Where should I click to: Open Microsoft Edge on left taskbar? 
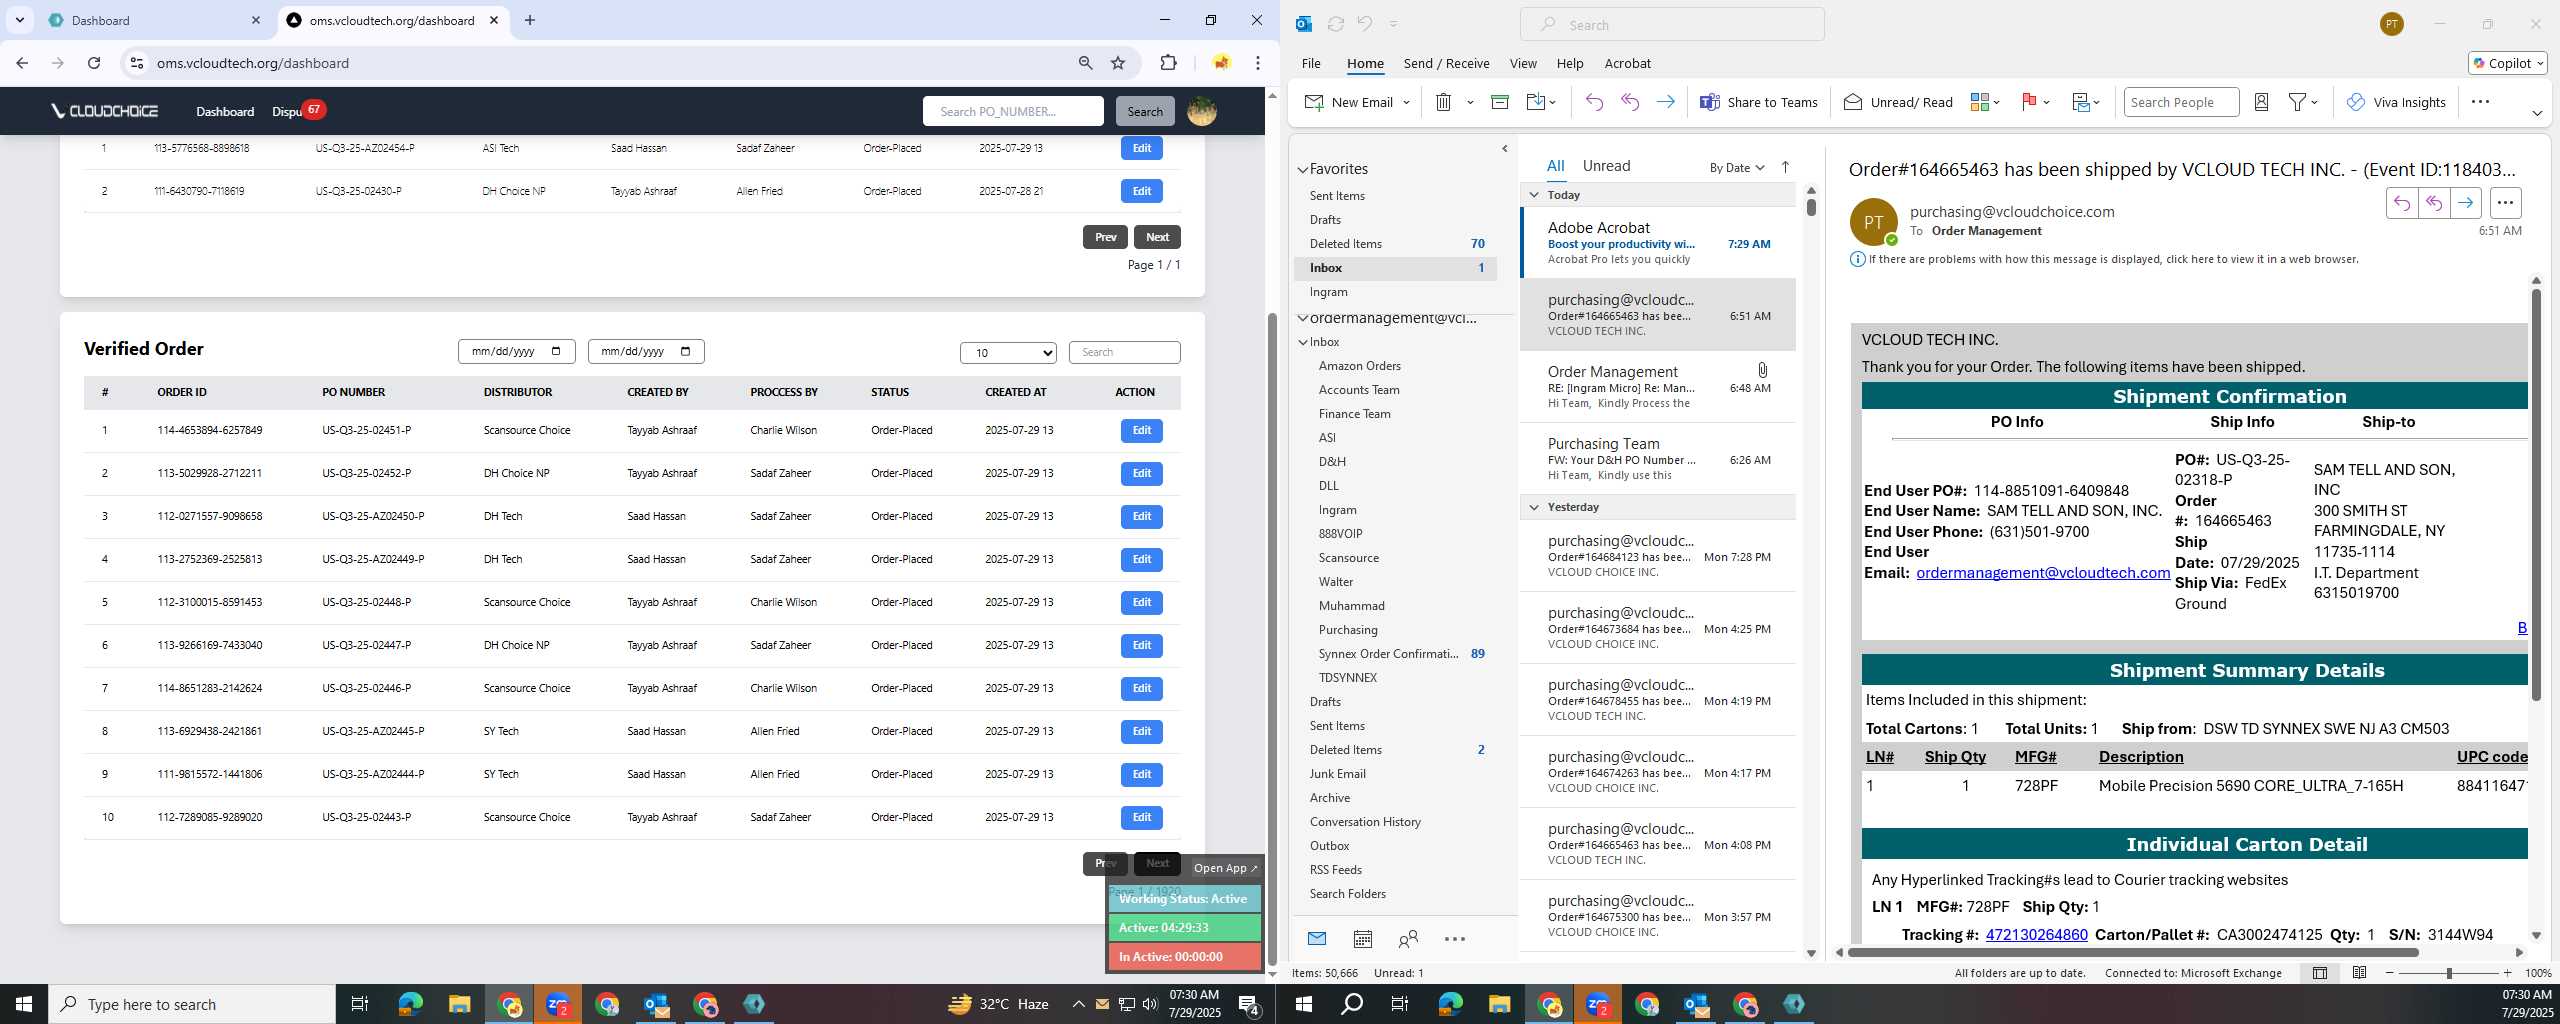click(410, 1004)
